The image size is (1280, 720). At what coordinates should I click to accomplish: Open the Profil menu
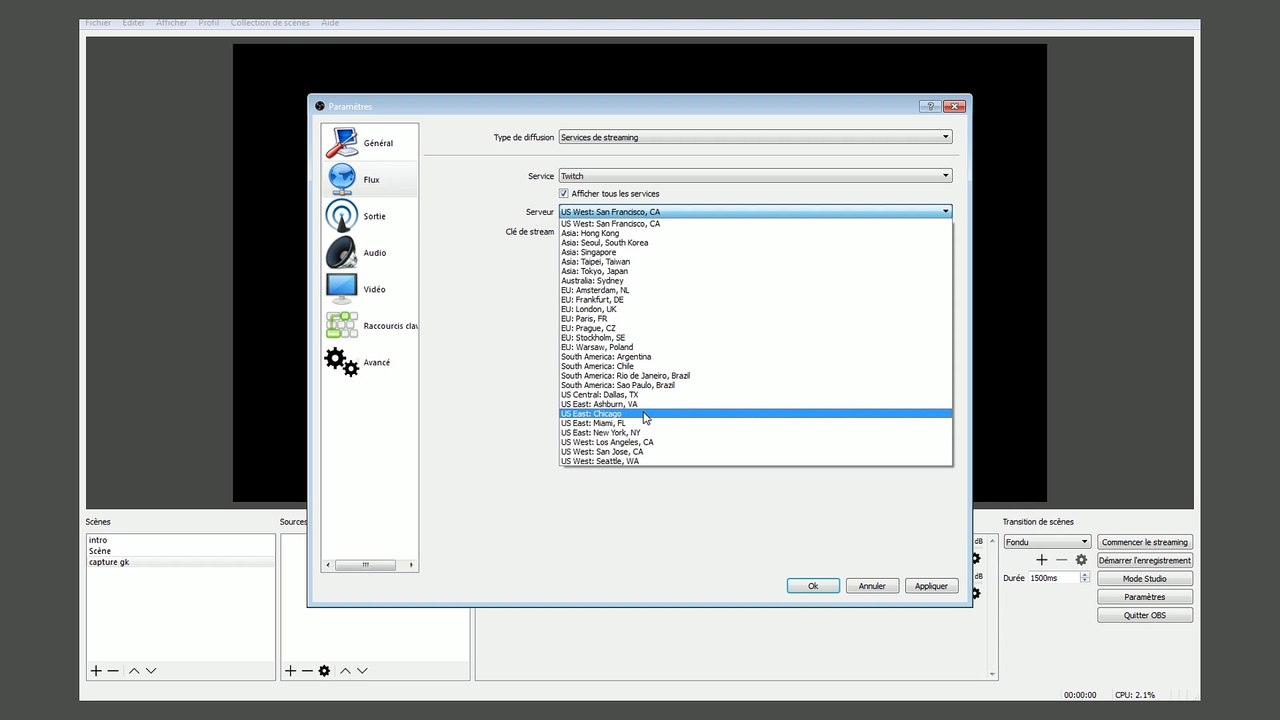[x=209, y=23]
